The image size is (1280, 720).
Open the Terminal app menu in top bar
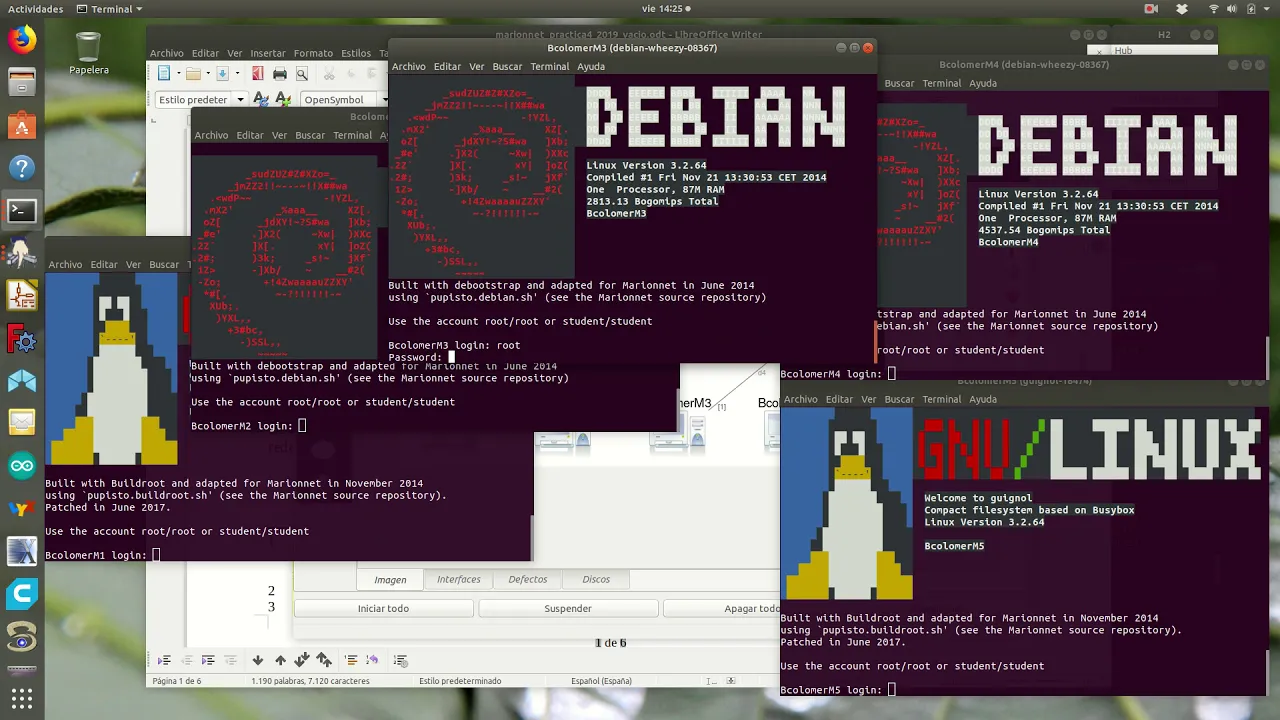[x=110, y=9]
